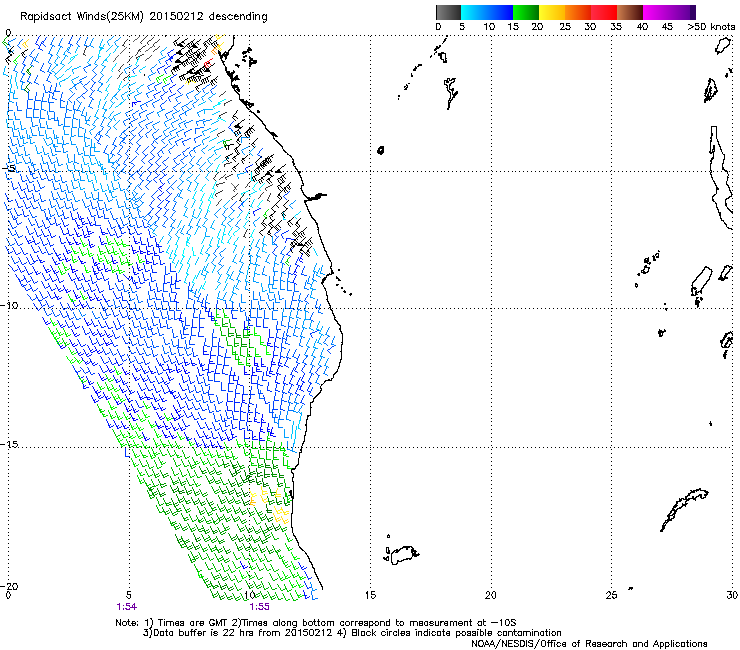Screen dimensions: 740x650
Task: Click the '15' label under the color legend
Action: click(513, 27)
